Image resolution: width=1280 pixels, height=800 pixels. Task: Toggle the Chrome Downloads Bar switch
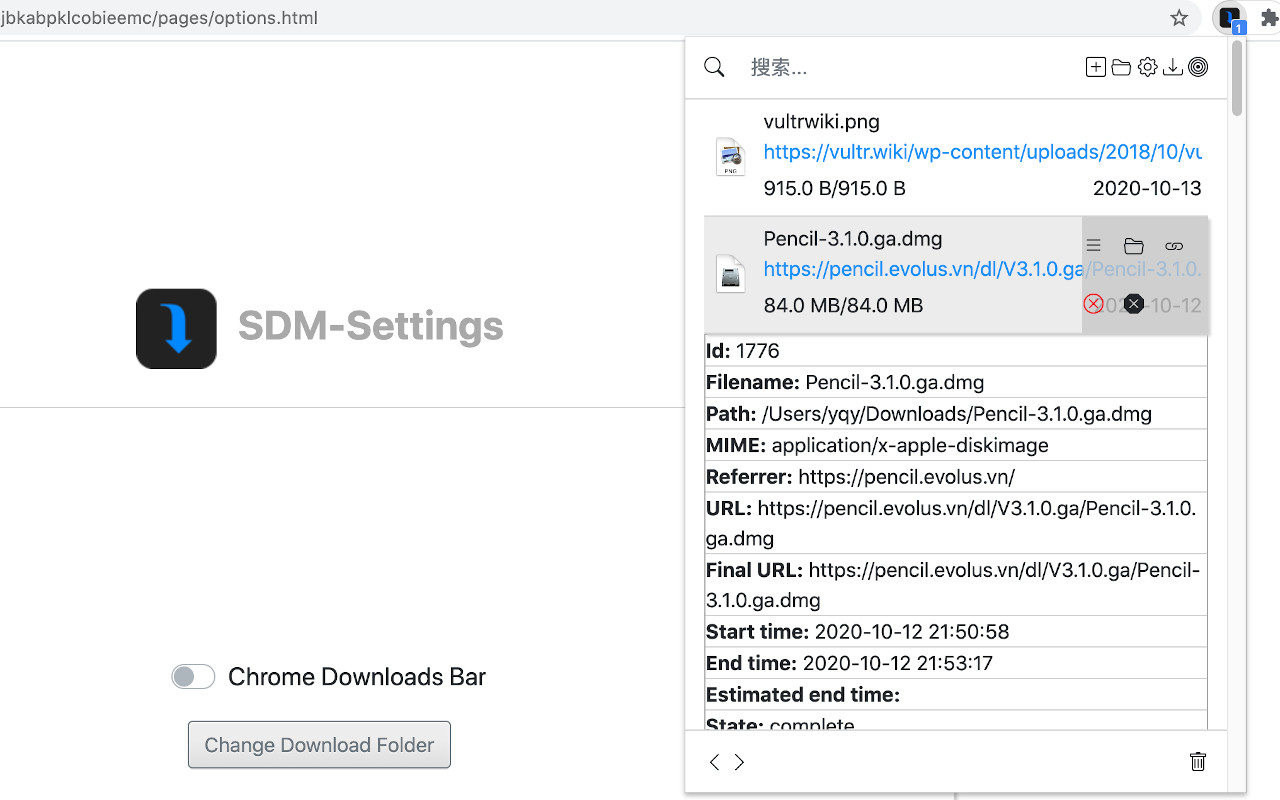(193, 677)
